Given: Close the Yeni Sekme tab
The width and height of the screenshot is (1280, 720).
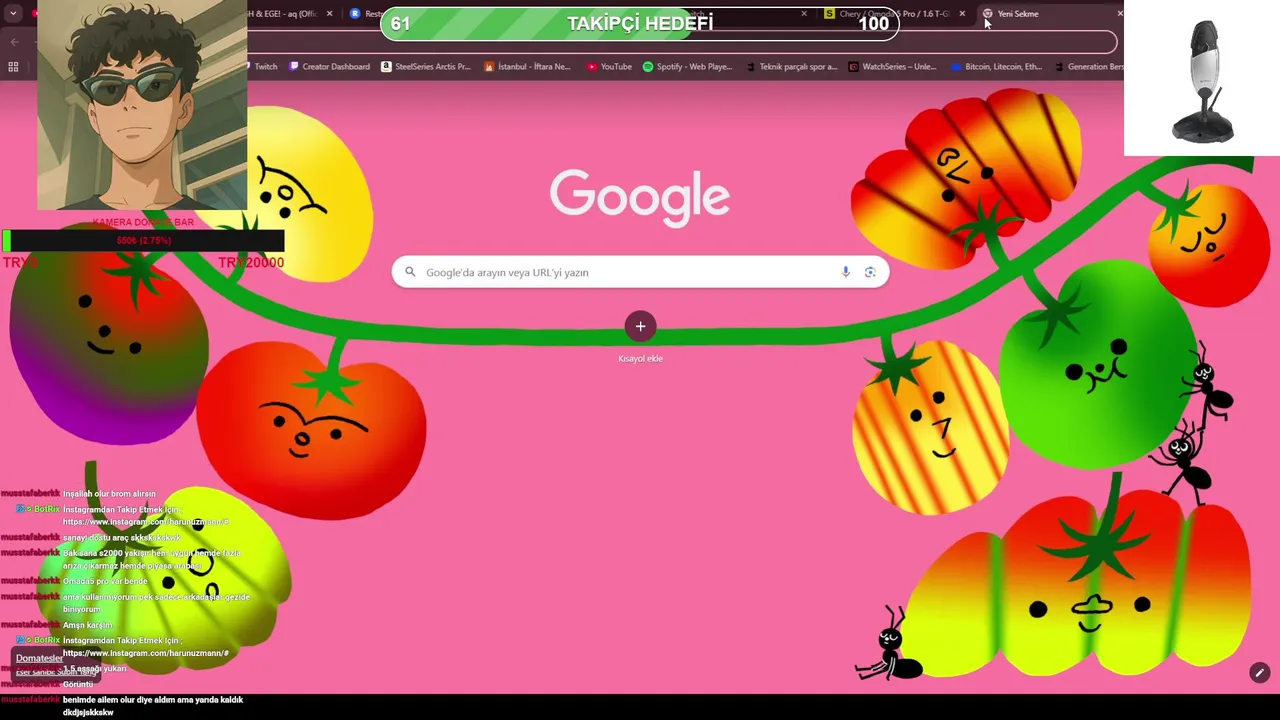Looking at the screenshot, I should (1119, 14).
